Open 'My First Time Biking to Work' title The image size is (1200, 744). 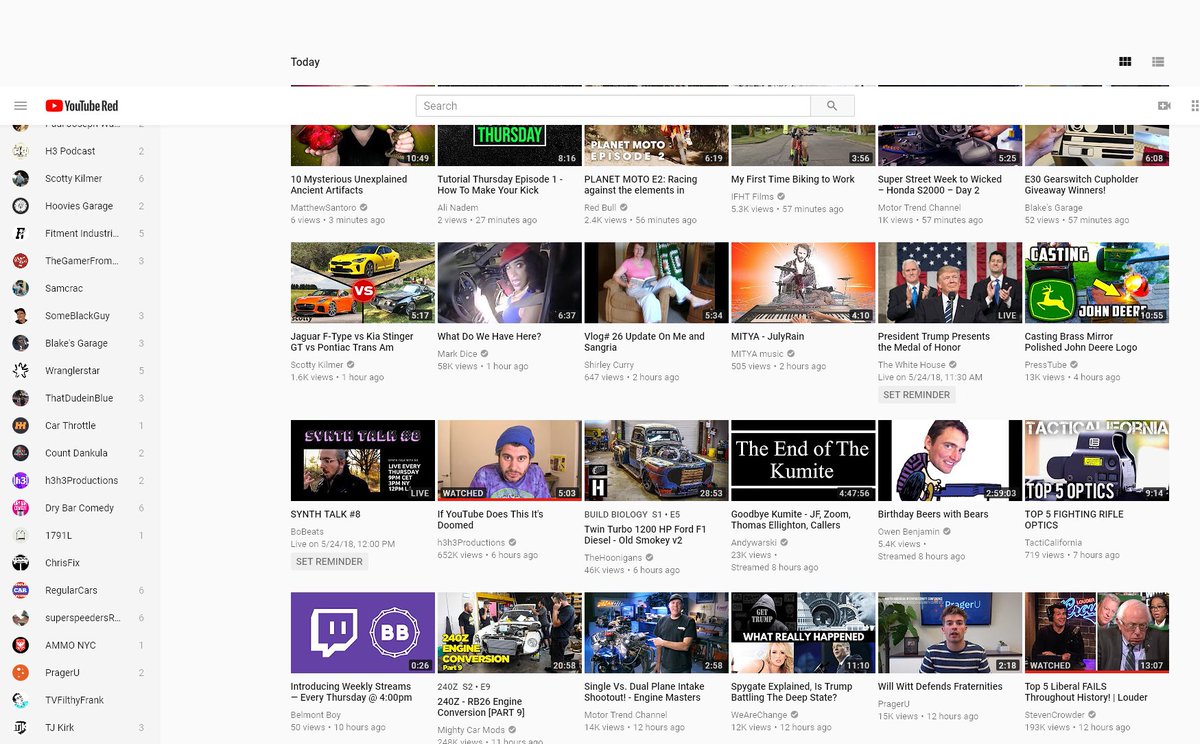[x=792, y=180]
